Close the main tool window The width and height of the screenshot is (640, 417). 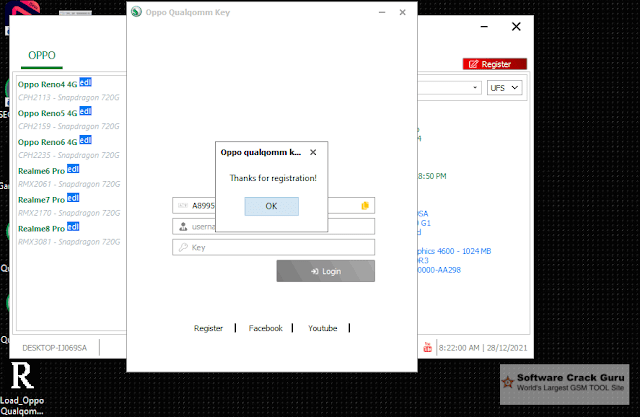pyautogui.click(x=516, y=27)
